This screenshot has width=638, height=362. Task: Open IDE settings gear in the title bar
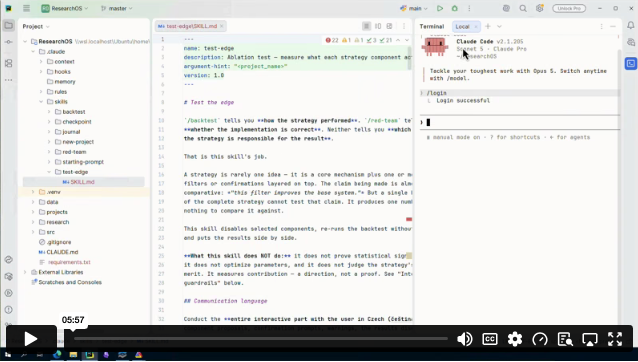click(x=540, y=8)
